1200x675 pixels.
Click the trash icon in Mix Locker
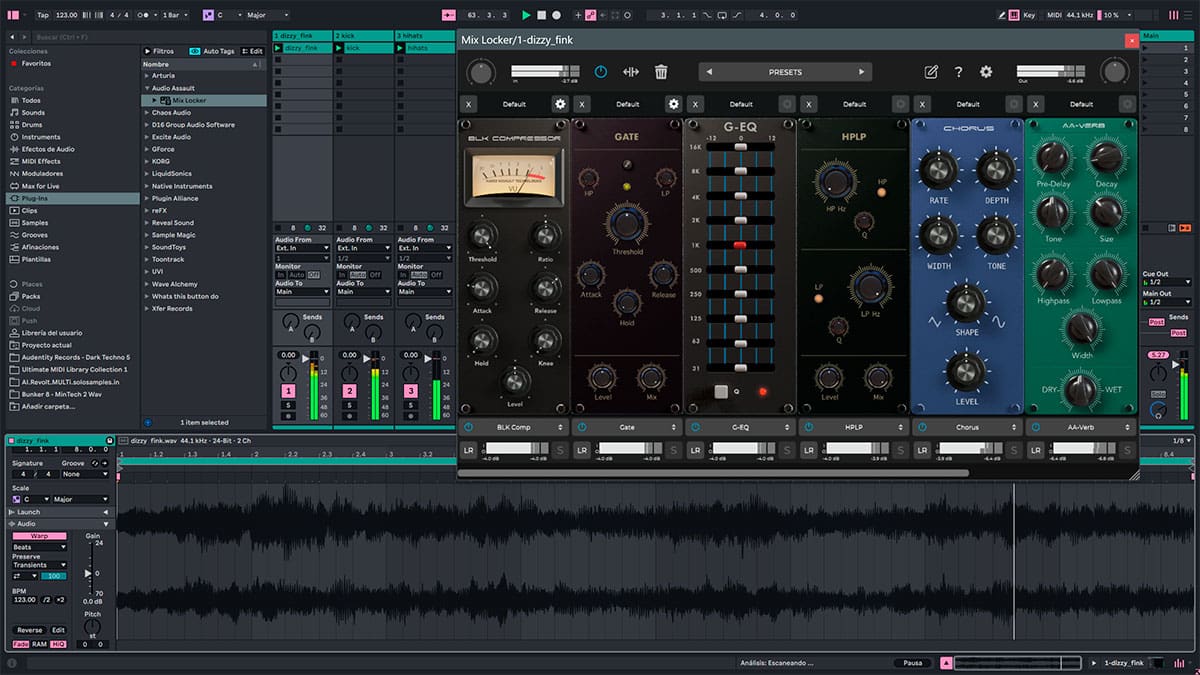pos(661,72)
